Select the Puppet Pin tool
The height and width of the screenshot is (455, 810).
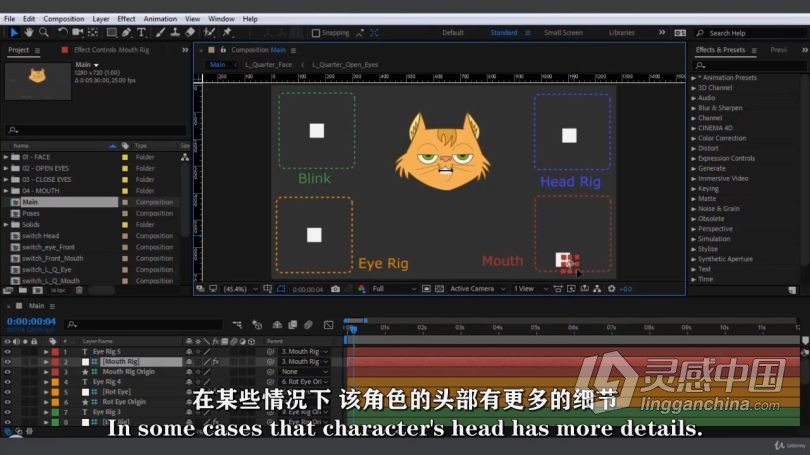pos(227,33)
